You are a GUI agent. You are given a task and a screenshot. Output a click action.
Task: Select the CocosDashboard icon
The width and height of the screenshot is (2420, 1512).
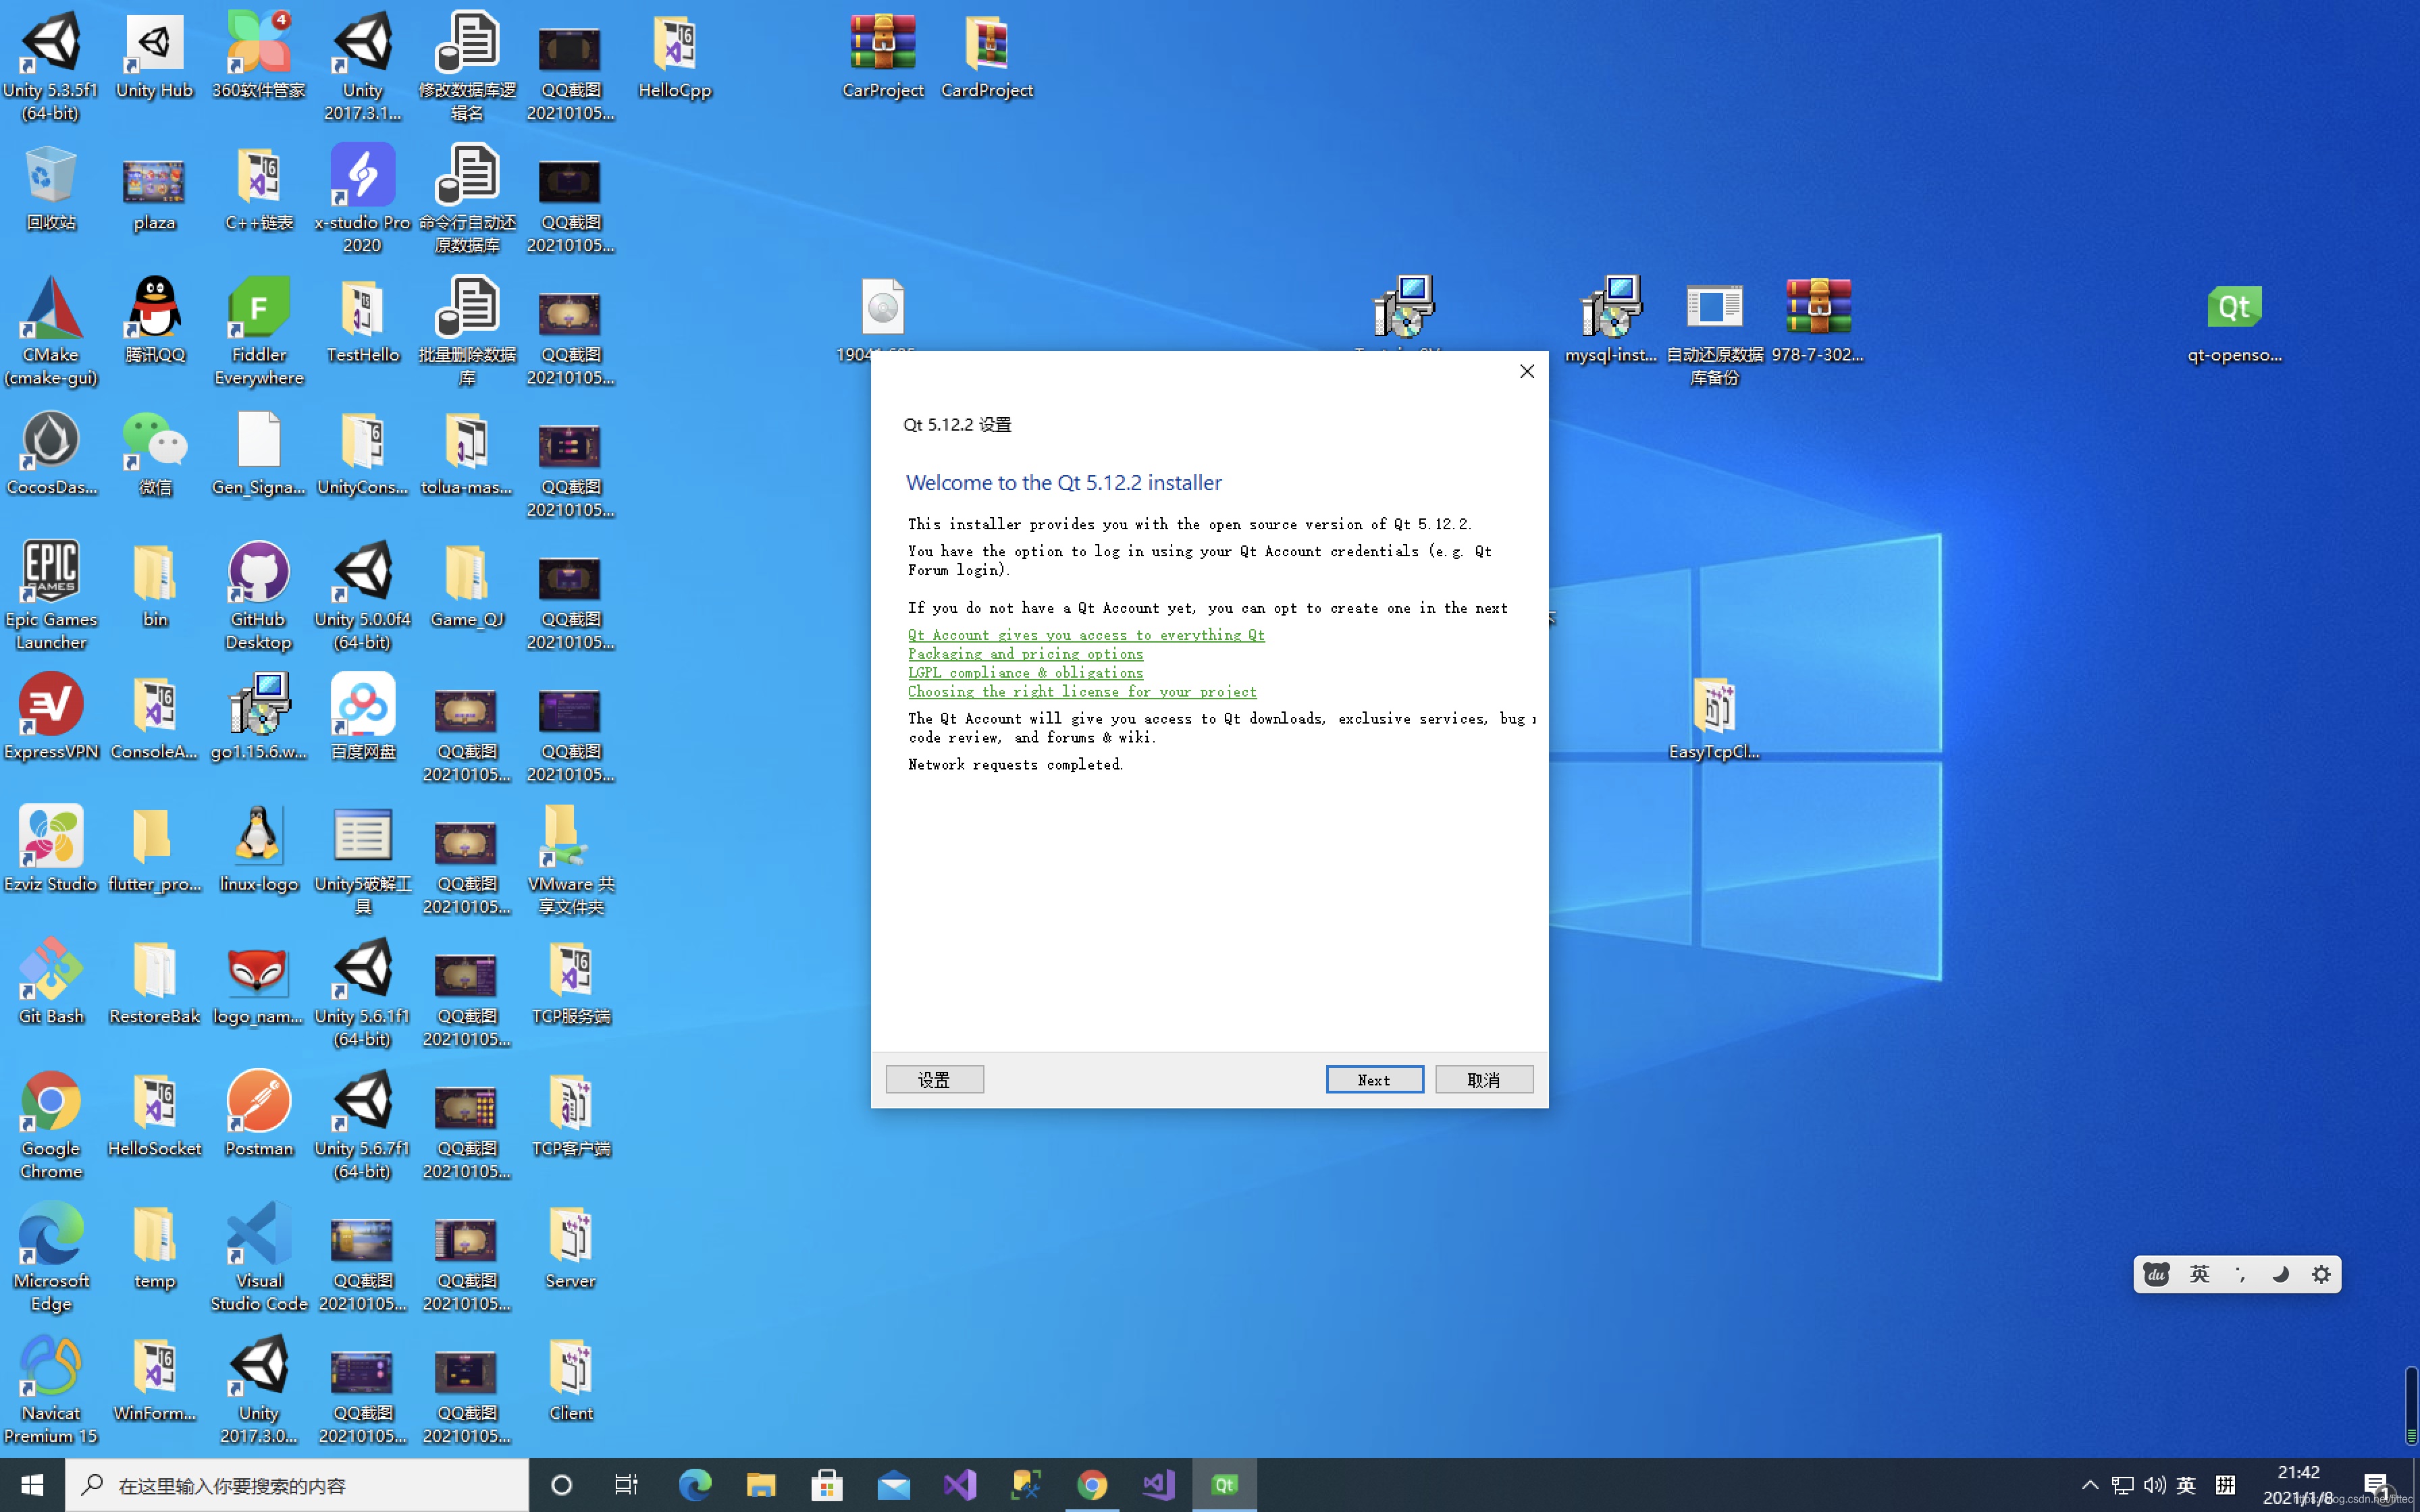[51, 453]
